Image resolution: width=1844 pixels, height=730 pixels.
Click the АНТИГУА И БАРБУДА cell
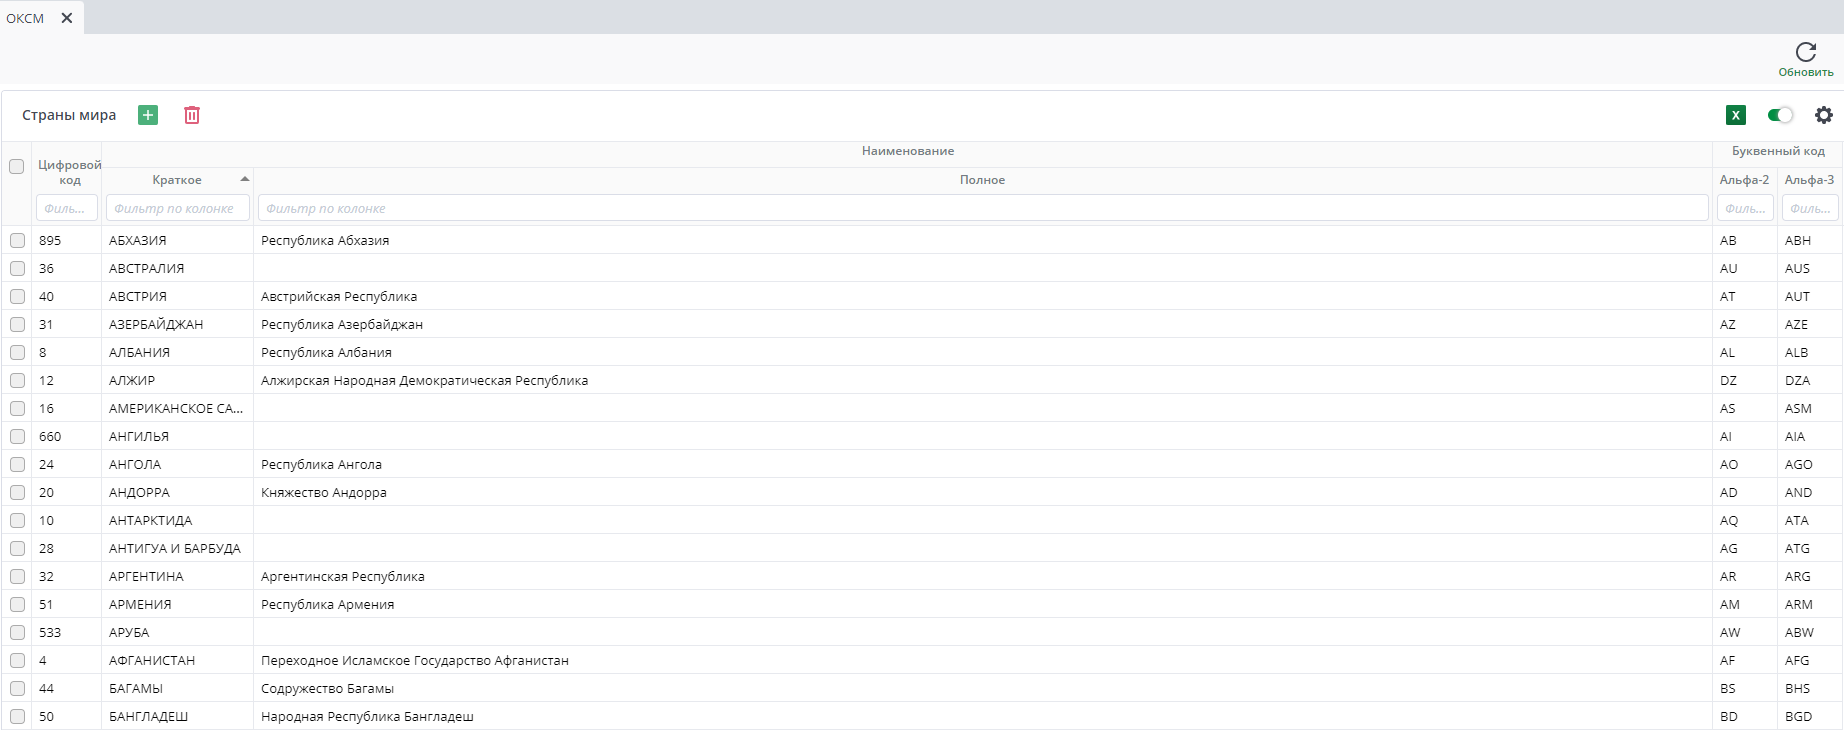[x=177, y=548]
